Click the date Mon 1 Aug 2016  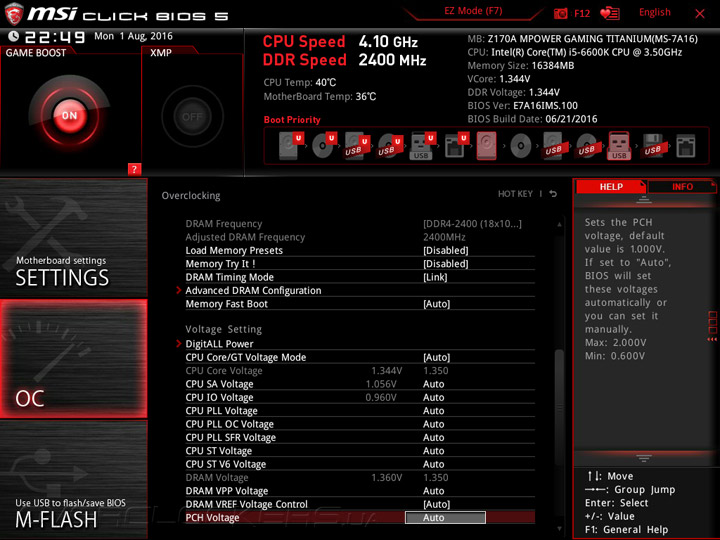[133, 36]
